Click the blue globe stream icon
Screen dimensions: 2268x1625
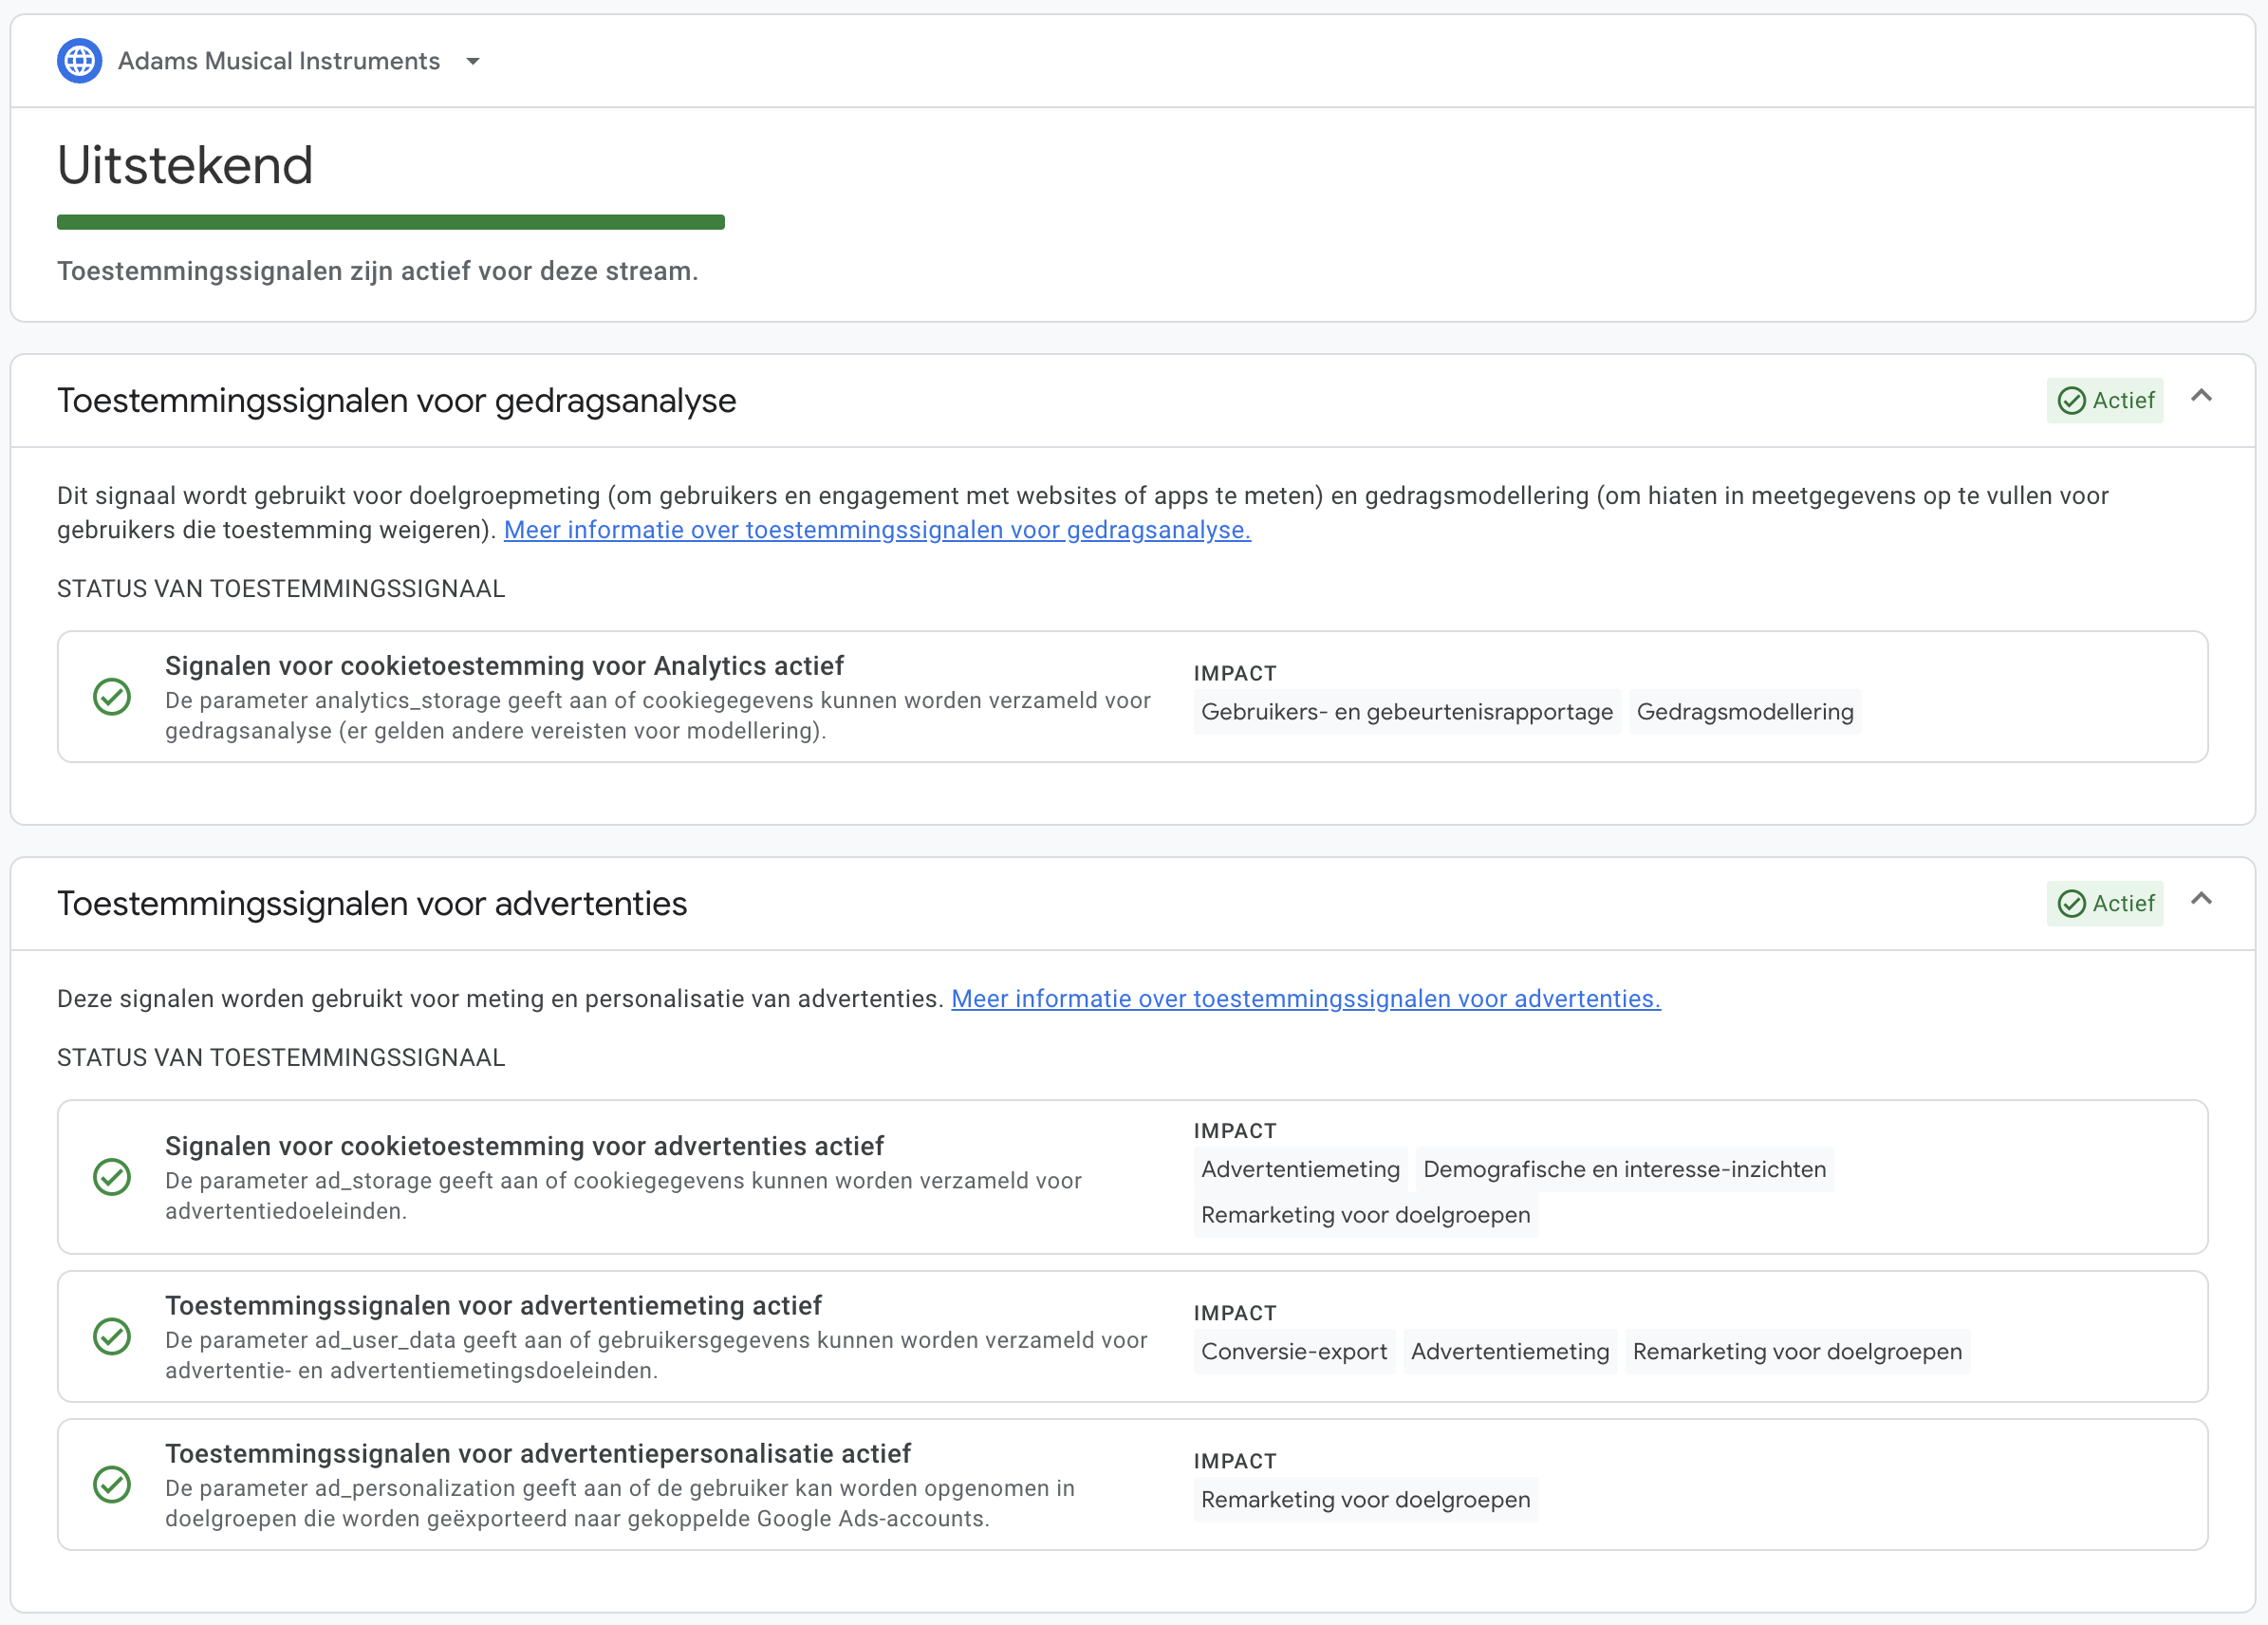79,61
